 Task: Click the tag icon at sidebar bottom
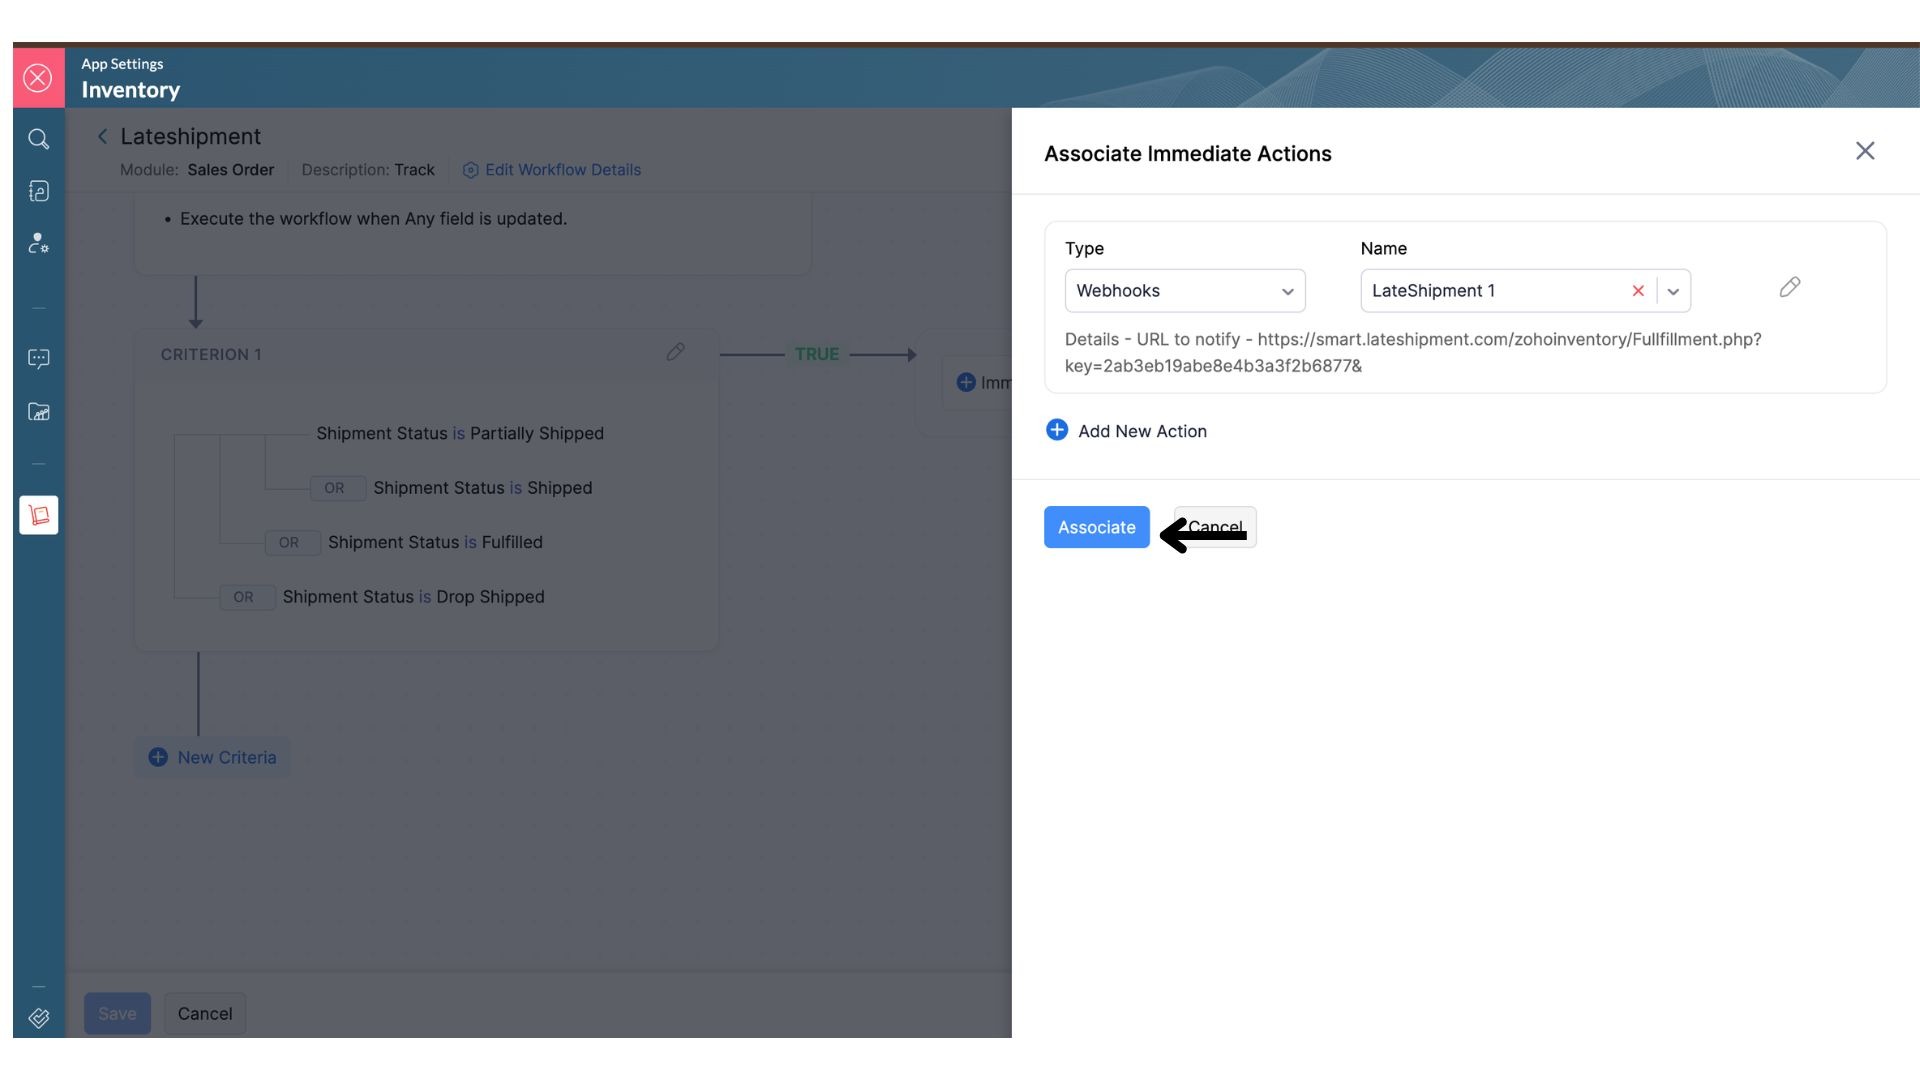(38, 1018)
